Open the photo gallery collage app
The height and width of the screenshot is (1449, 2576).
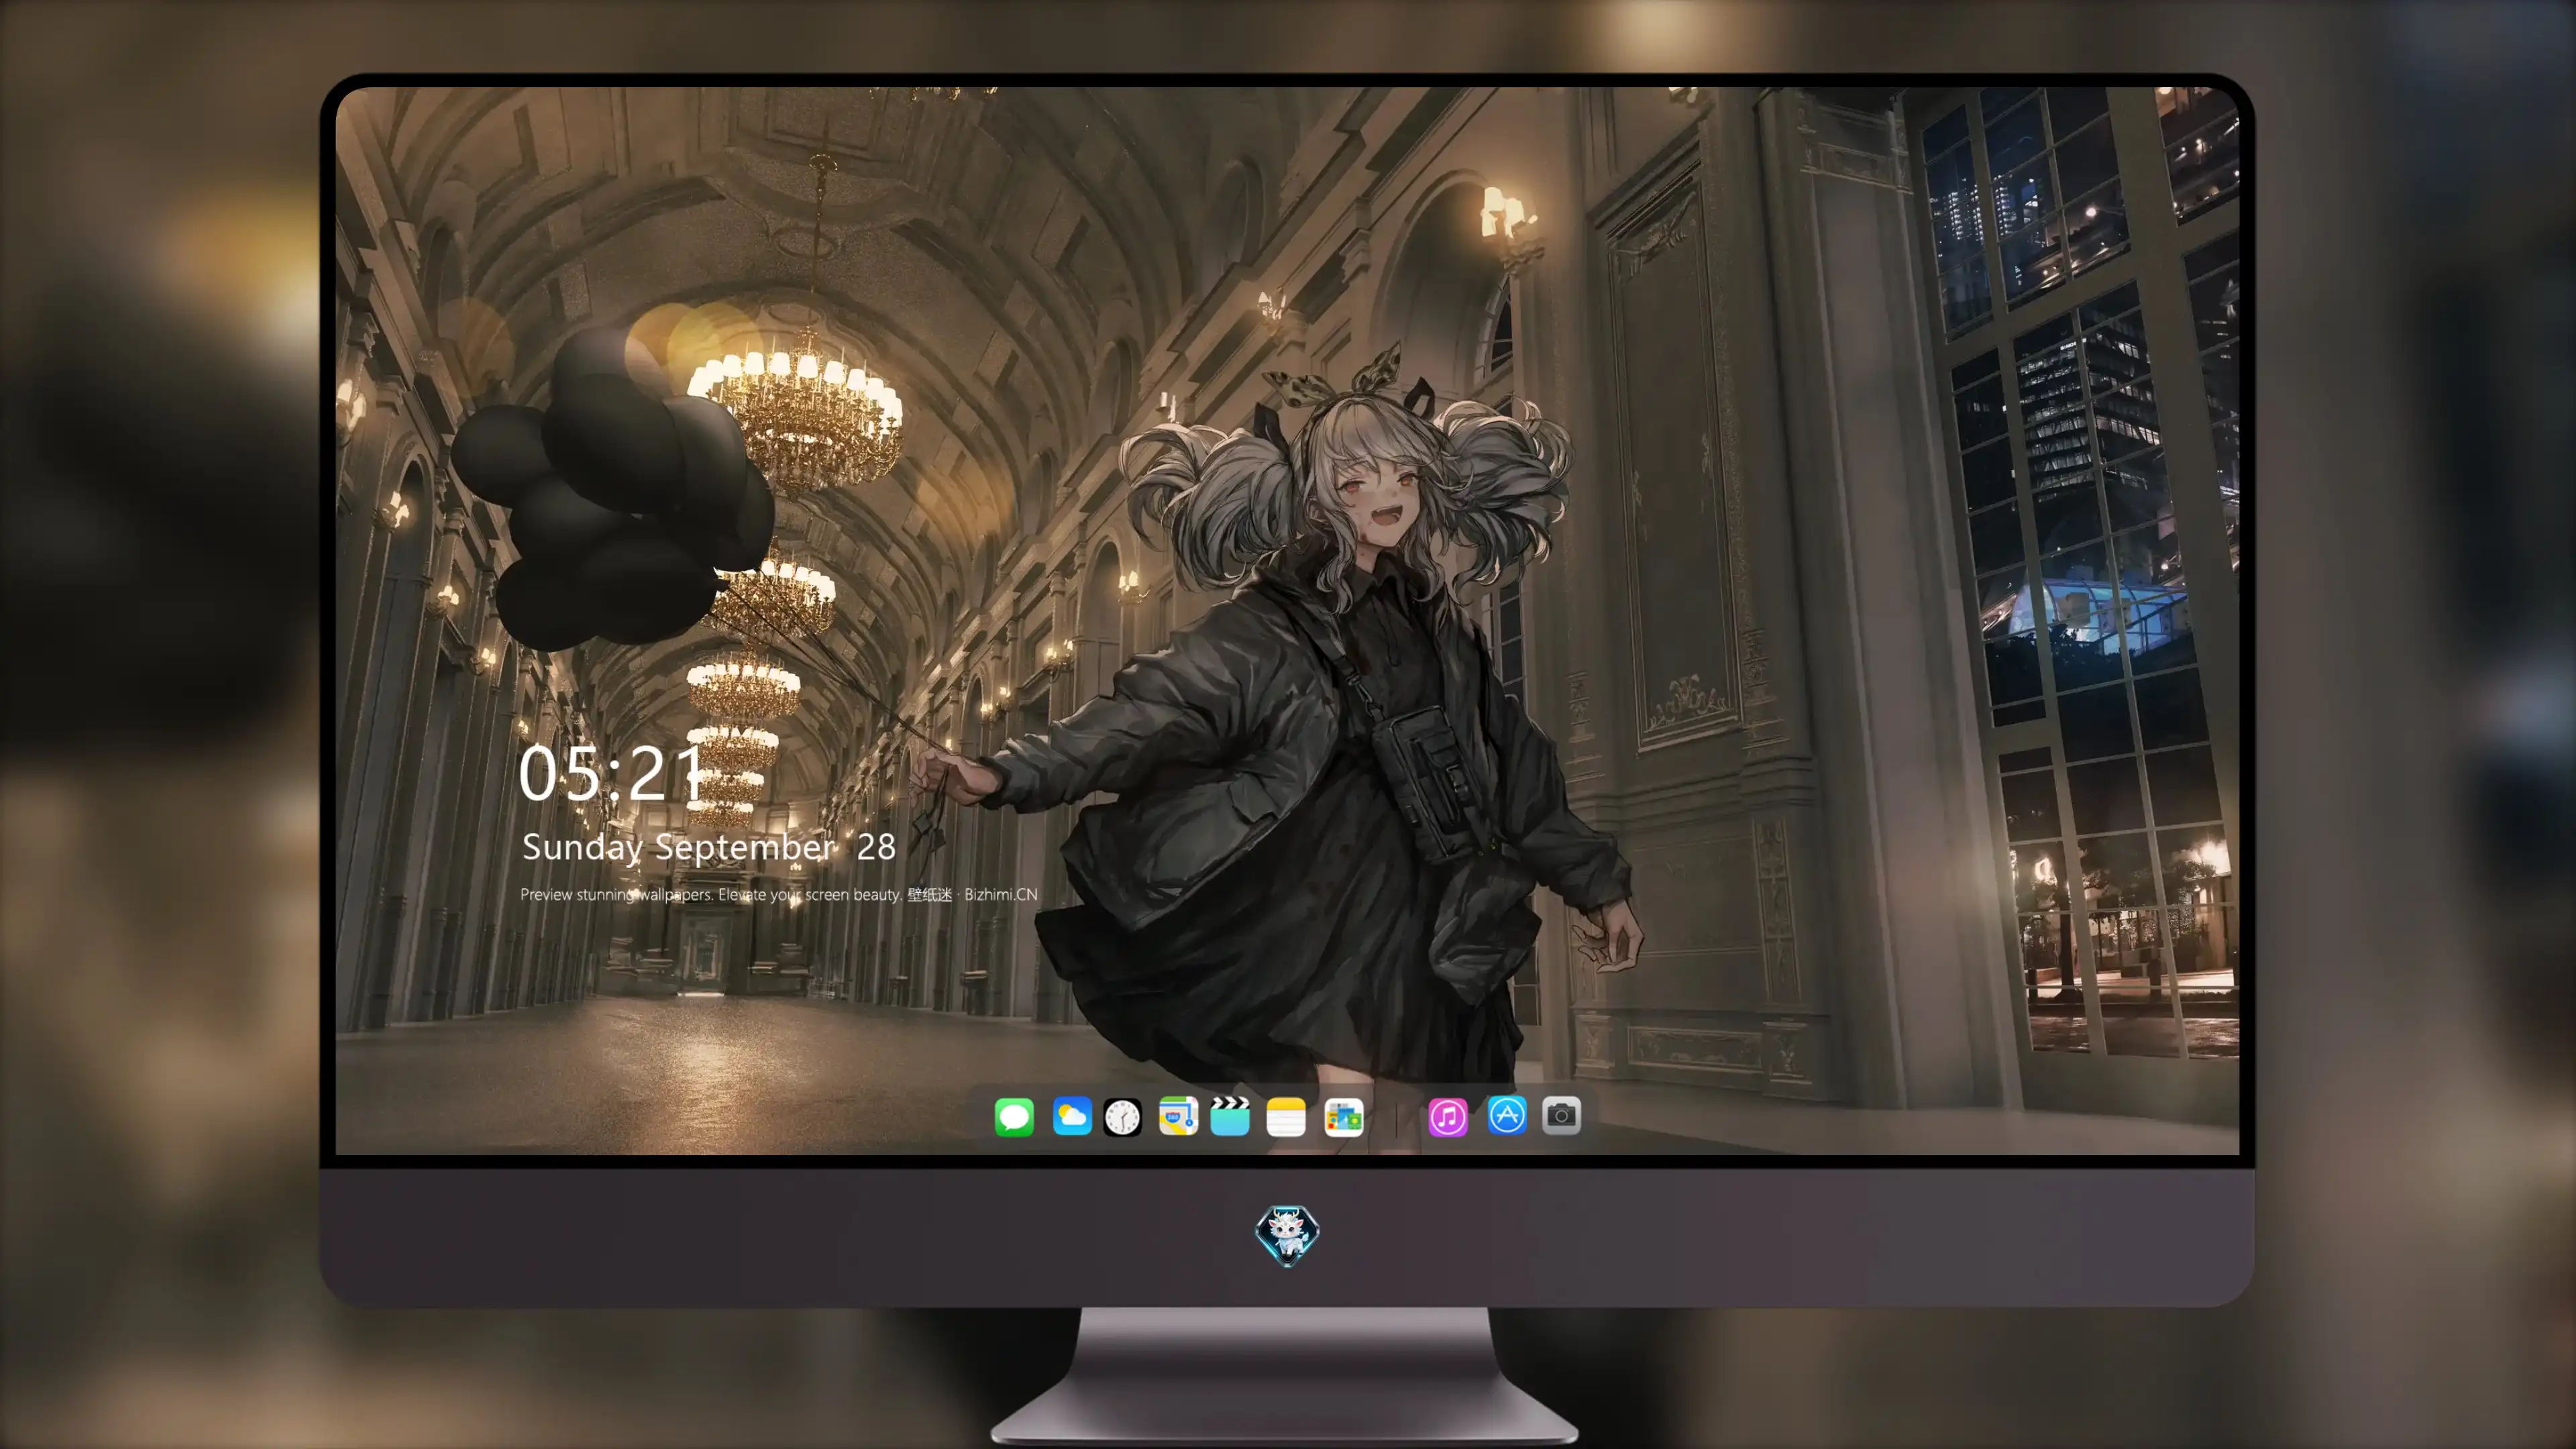pos(1343,1116)
